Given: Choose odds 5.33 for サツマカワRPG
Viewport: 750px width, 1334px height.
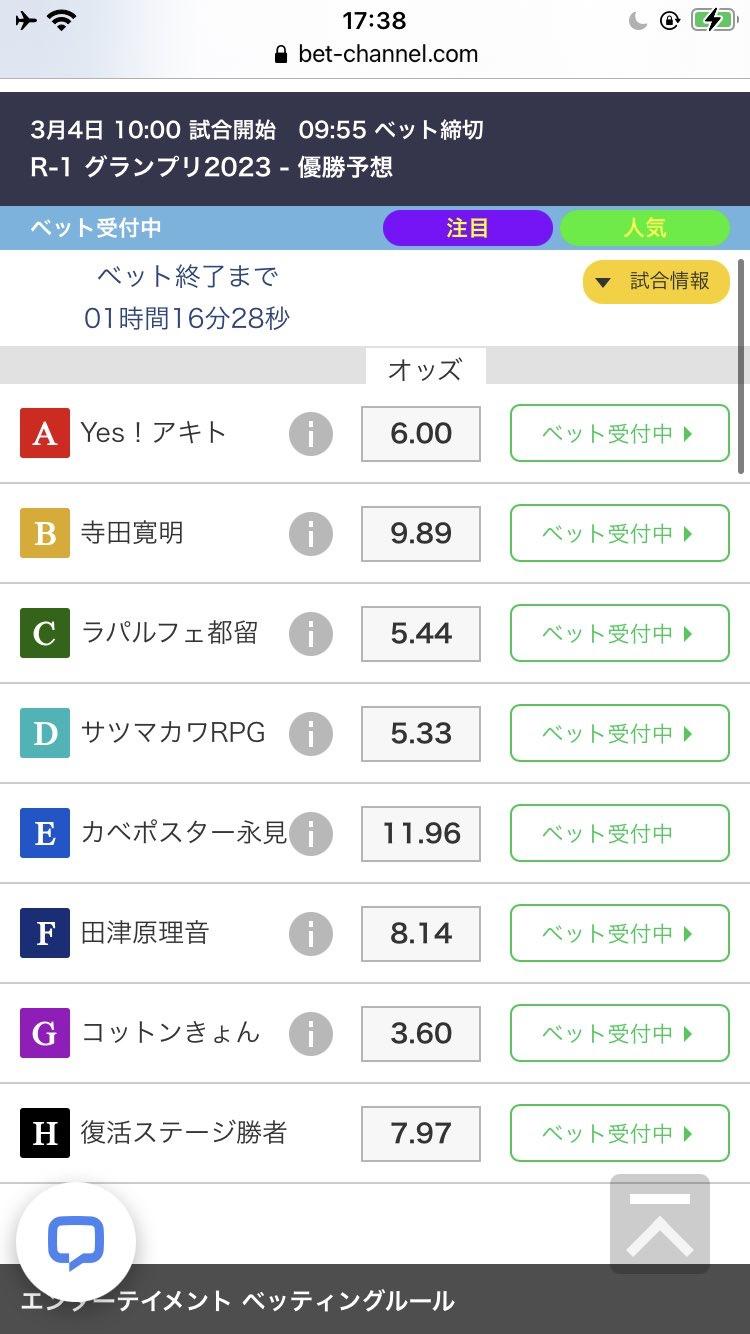Looking at the screenshot, I should (x=421, y=733).
